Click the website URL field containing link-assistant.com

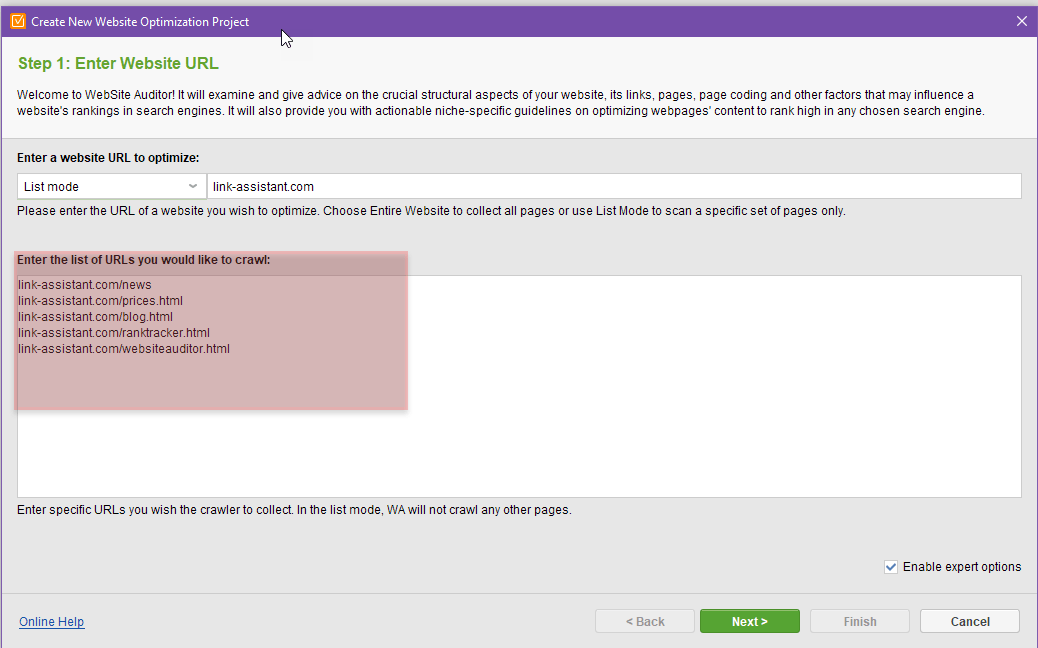pos(614,187)
